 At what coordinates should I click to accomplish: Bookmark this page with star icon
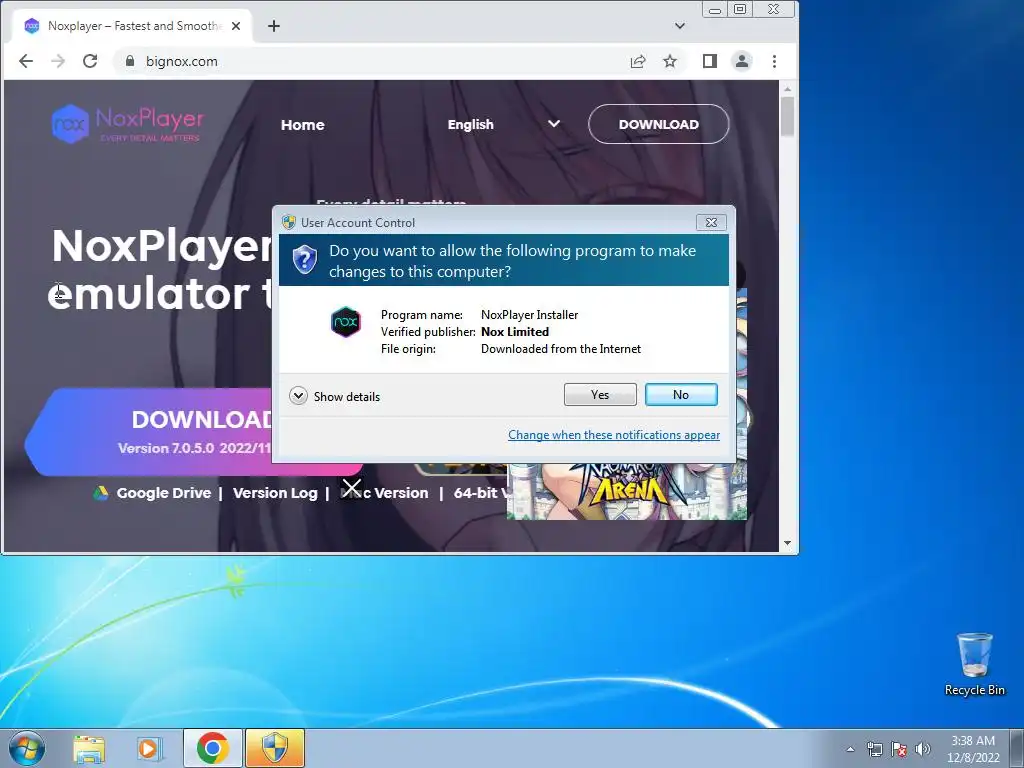tap(670, 61)
